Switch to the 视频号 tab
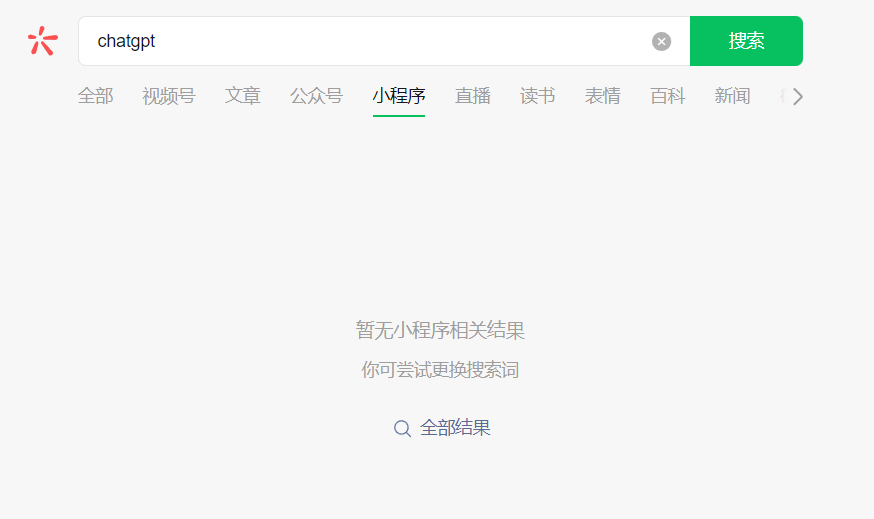Viewport: 874px width, 519px height. tap(169, 96)
